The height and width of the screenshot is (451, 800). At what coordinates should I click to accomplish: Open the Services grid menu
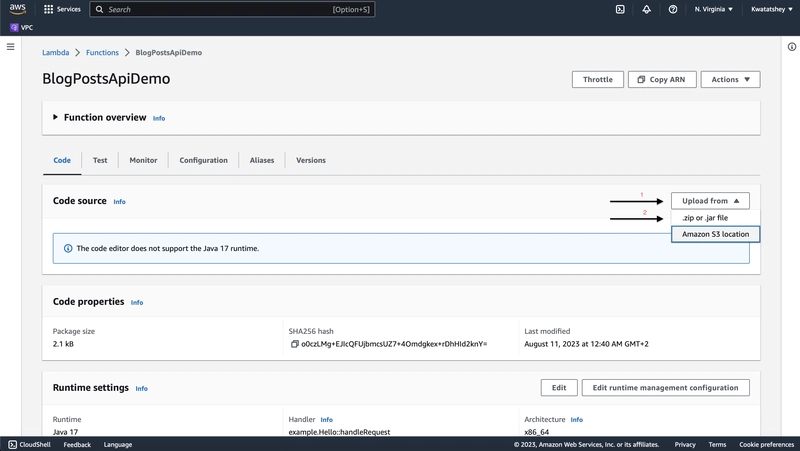pyautogui.click(x=62, y=9)
